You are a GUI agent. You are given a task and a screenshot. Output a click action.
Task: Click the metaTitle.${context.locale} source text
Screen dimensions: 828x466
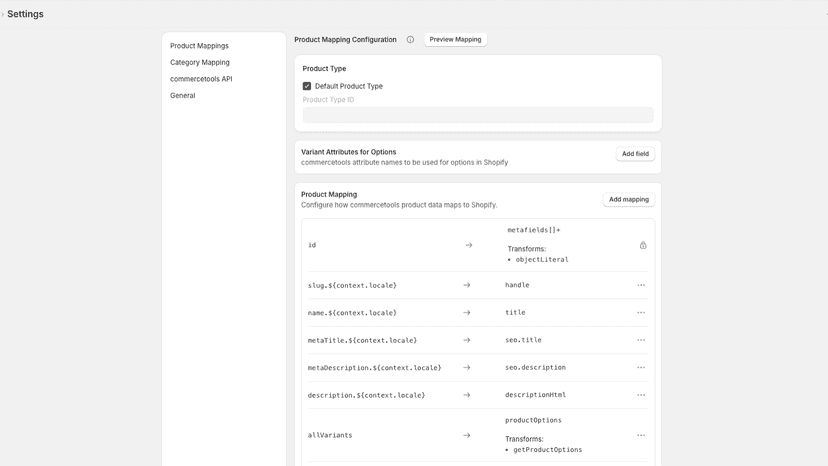tap(362, 340)
